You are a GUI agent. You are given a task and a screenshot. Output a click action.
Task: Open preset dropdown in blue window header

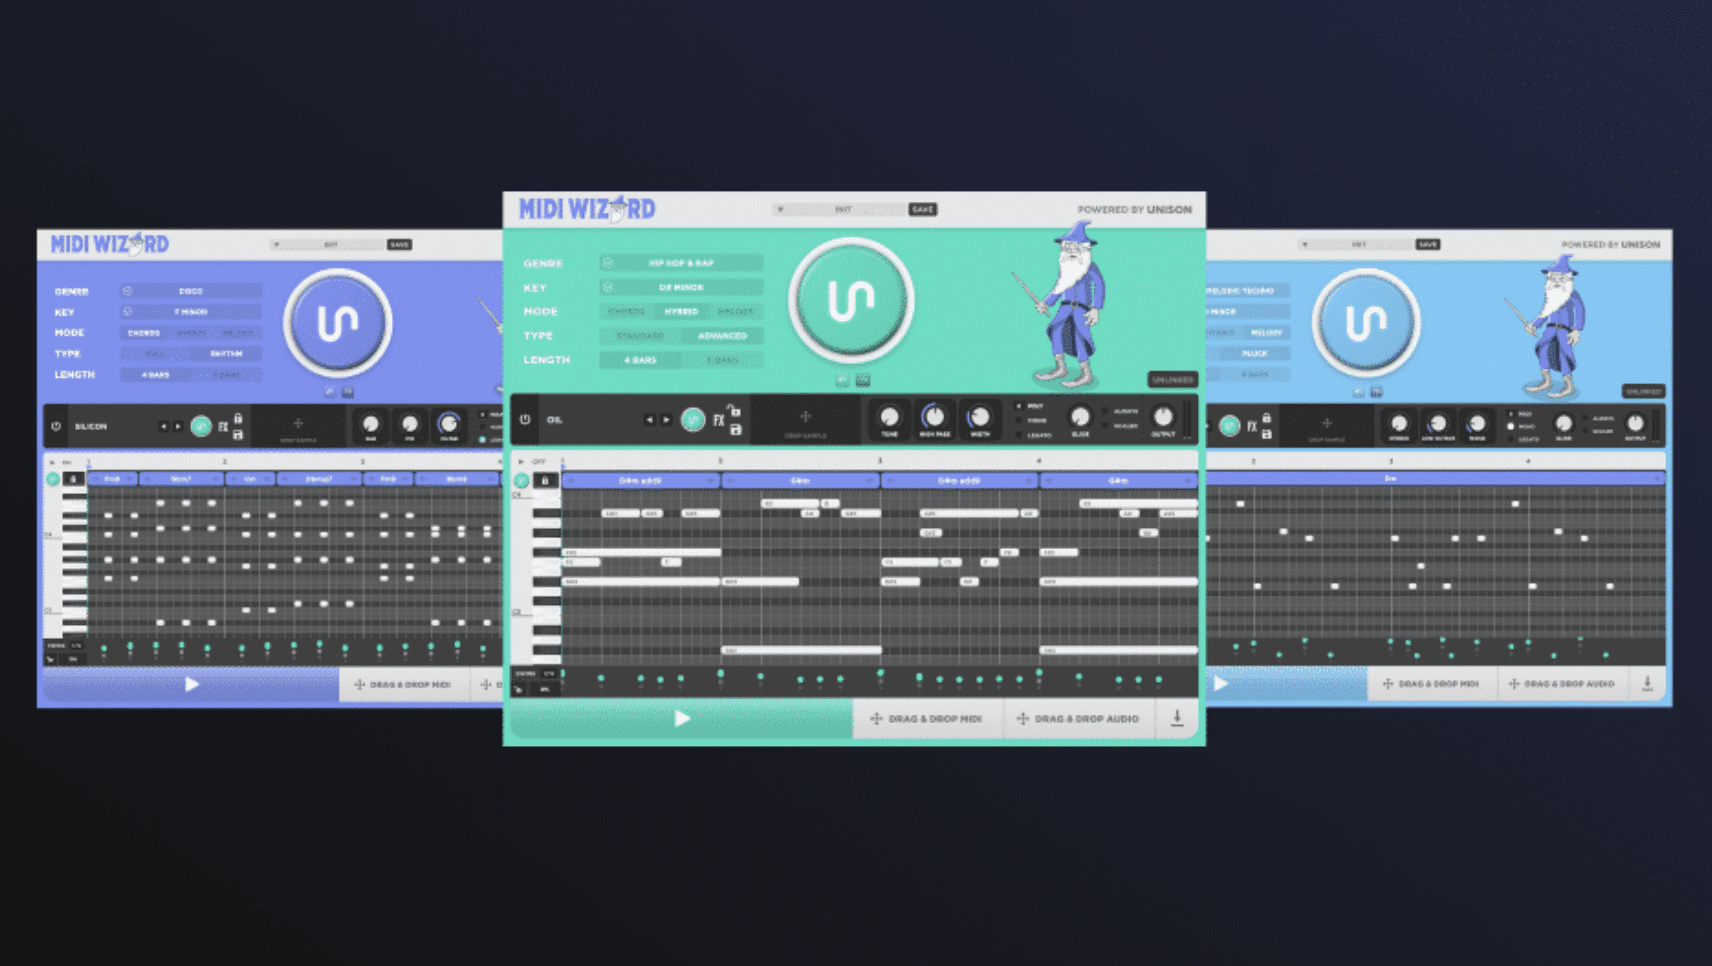1356,244
